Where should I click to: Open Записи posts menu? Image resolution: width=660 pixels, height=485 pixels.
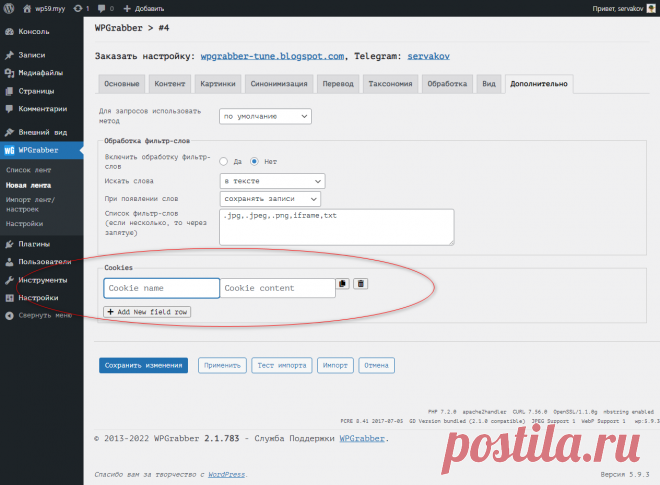click(32, 55)
